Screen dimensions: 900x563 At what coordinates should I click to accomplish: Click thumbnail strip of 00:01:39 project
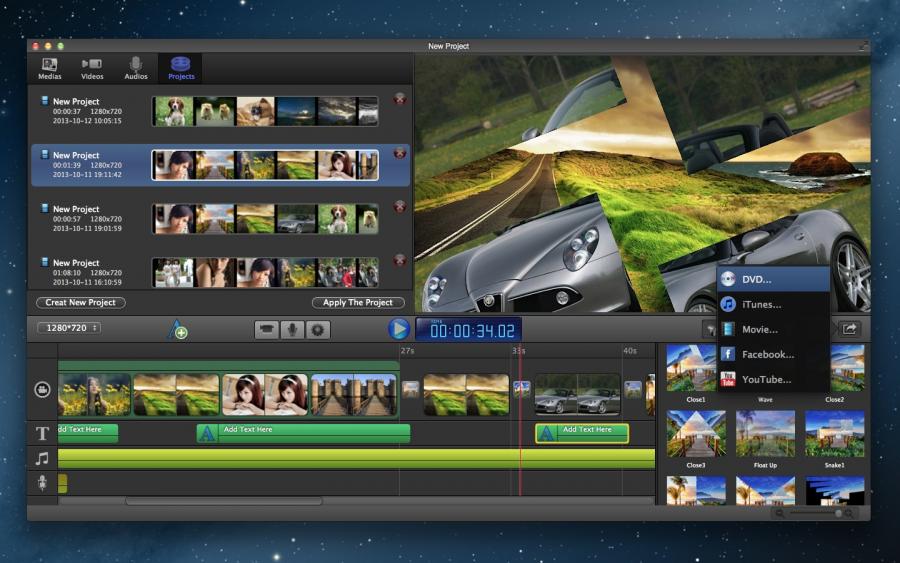[265, 165]
